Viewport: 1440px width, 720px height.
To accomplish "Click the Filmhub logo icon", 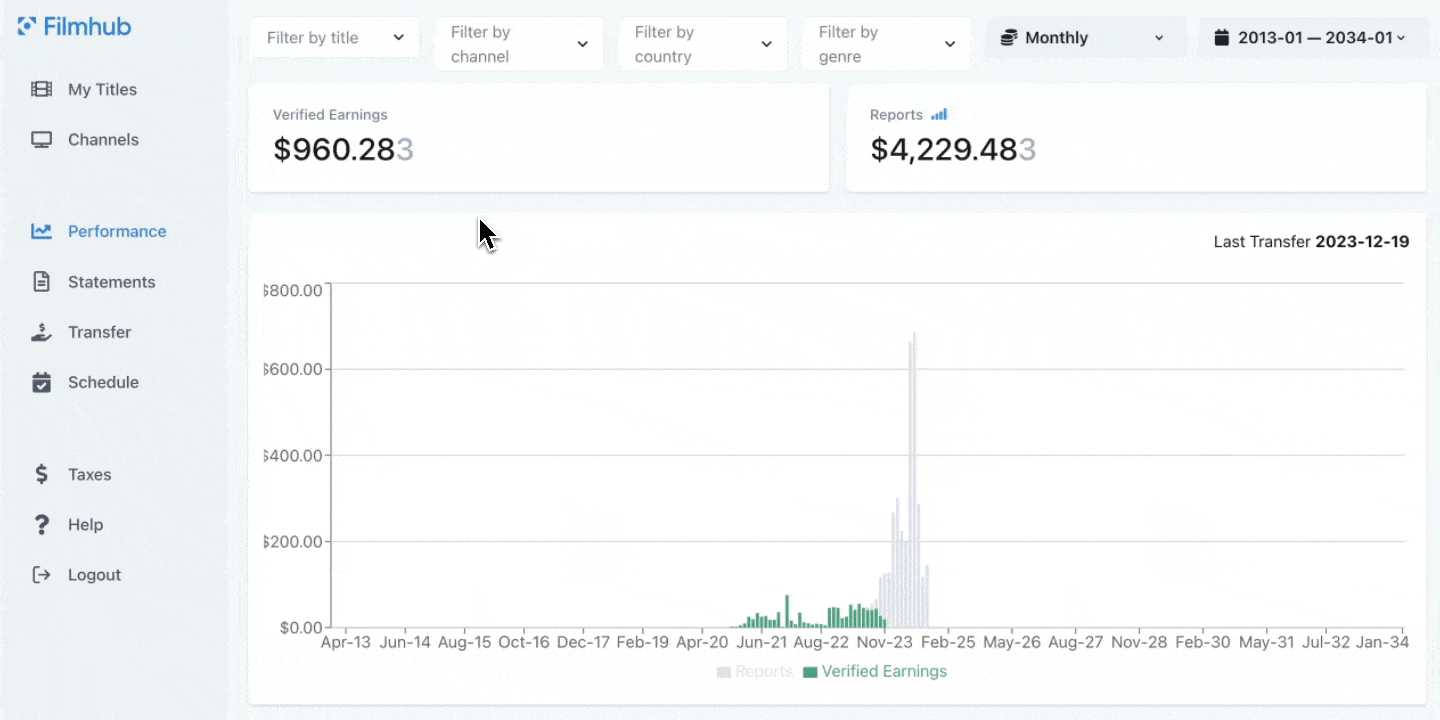I will point(27,26).
